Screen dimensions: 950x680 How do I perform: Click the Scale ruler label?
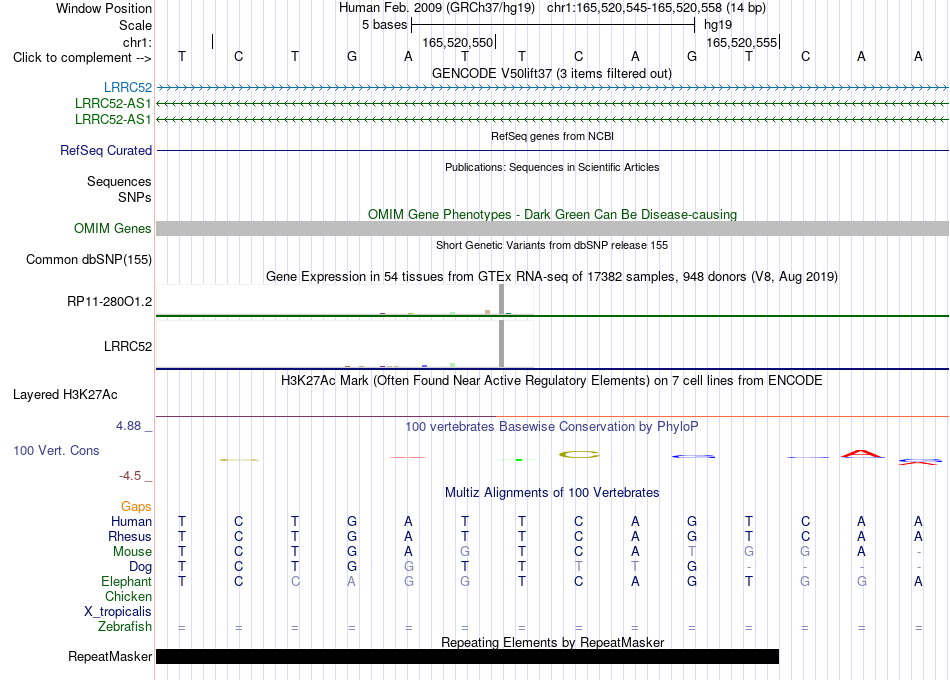(x=135, y=25)
